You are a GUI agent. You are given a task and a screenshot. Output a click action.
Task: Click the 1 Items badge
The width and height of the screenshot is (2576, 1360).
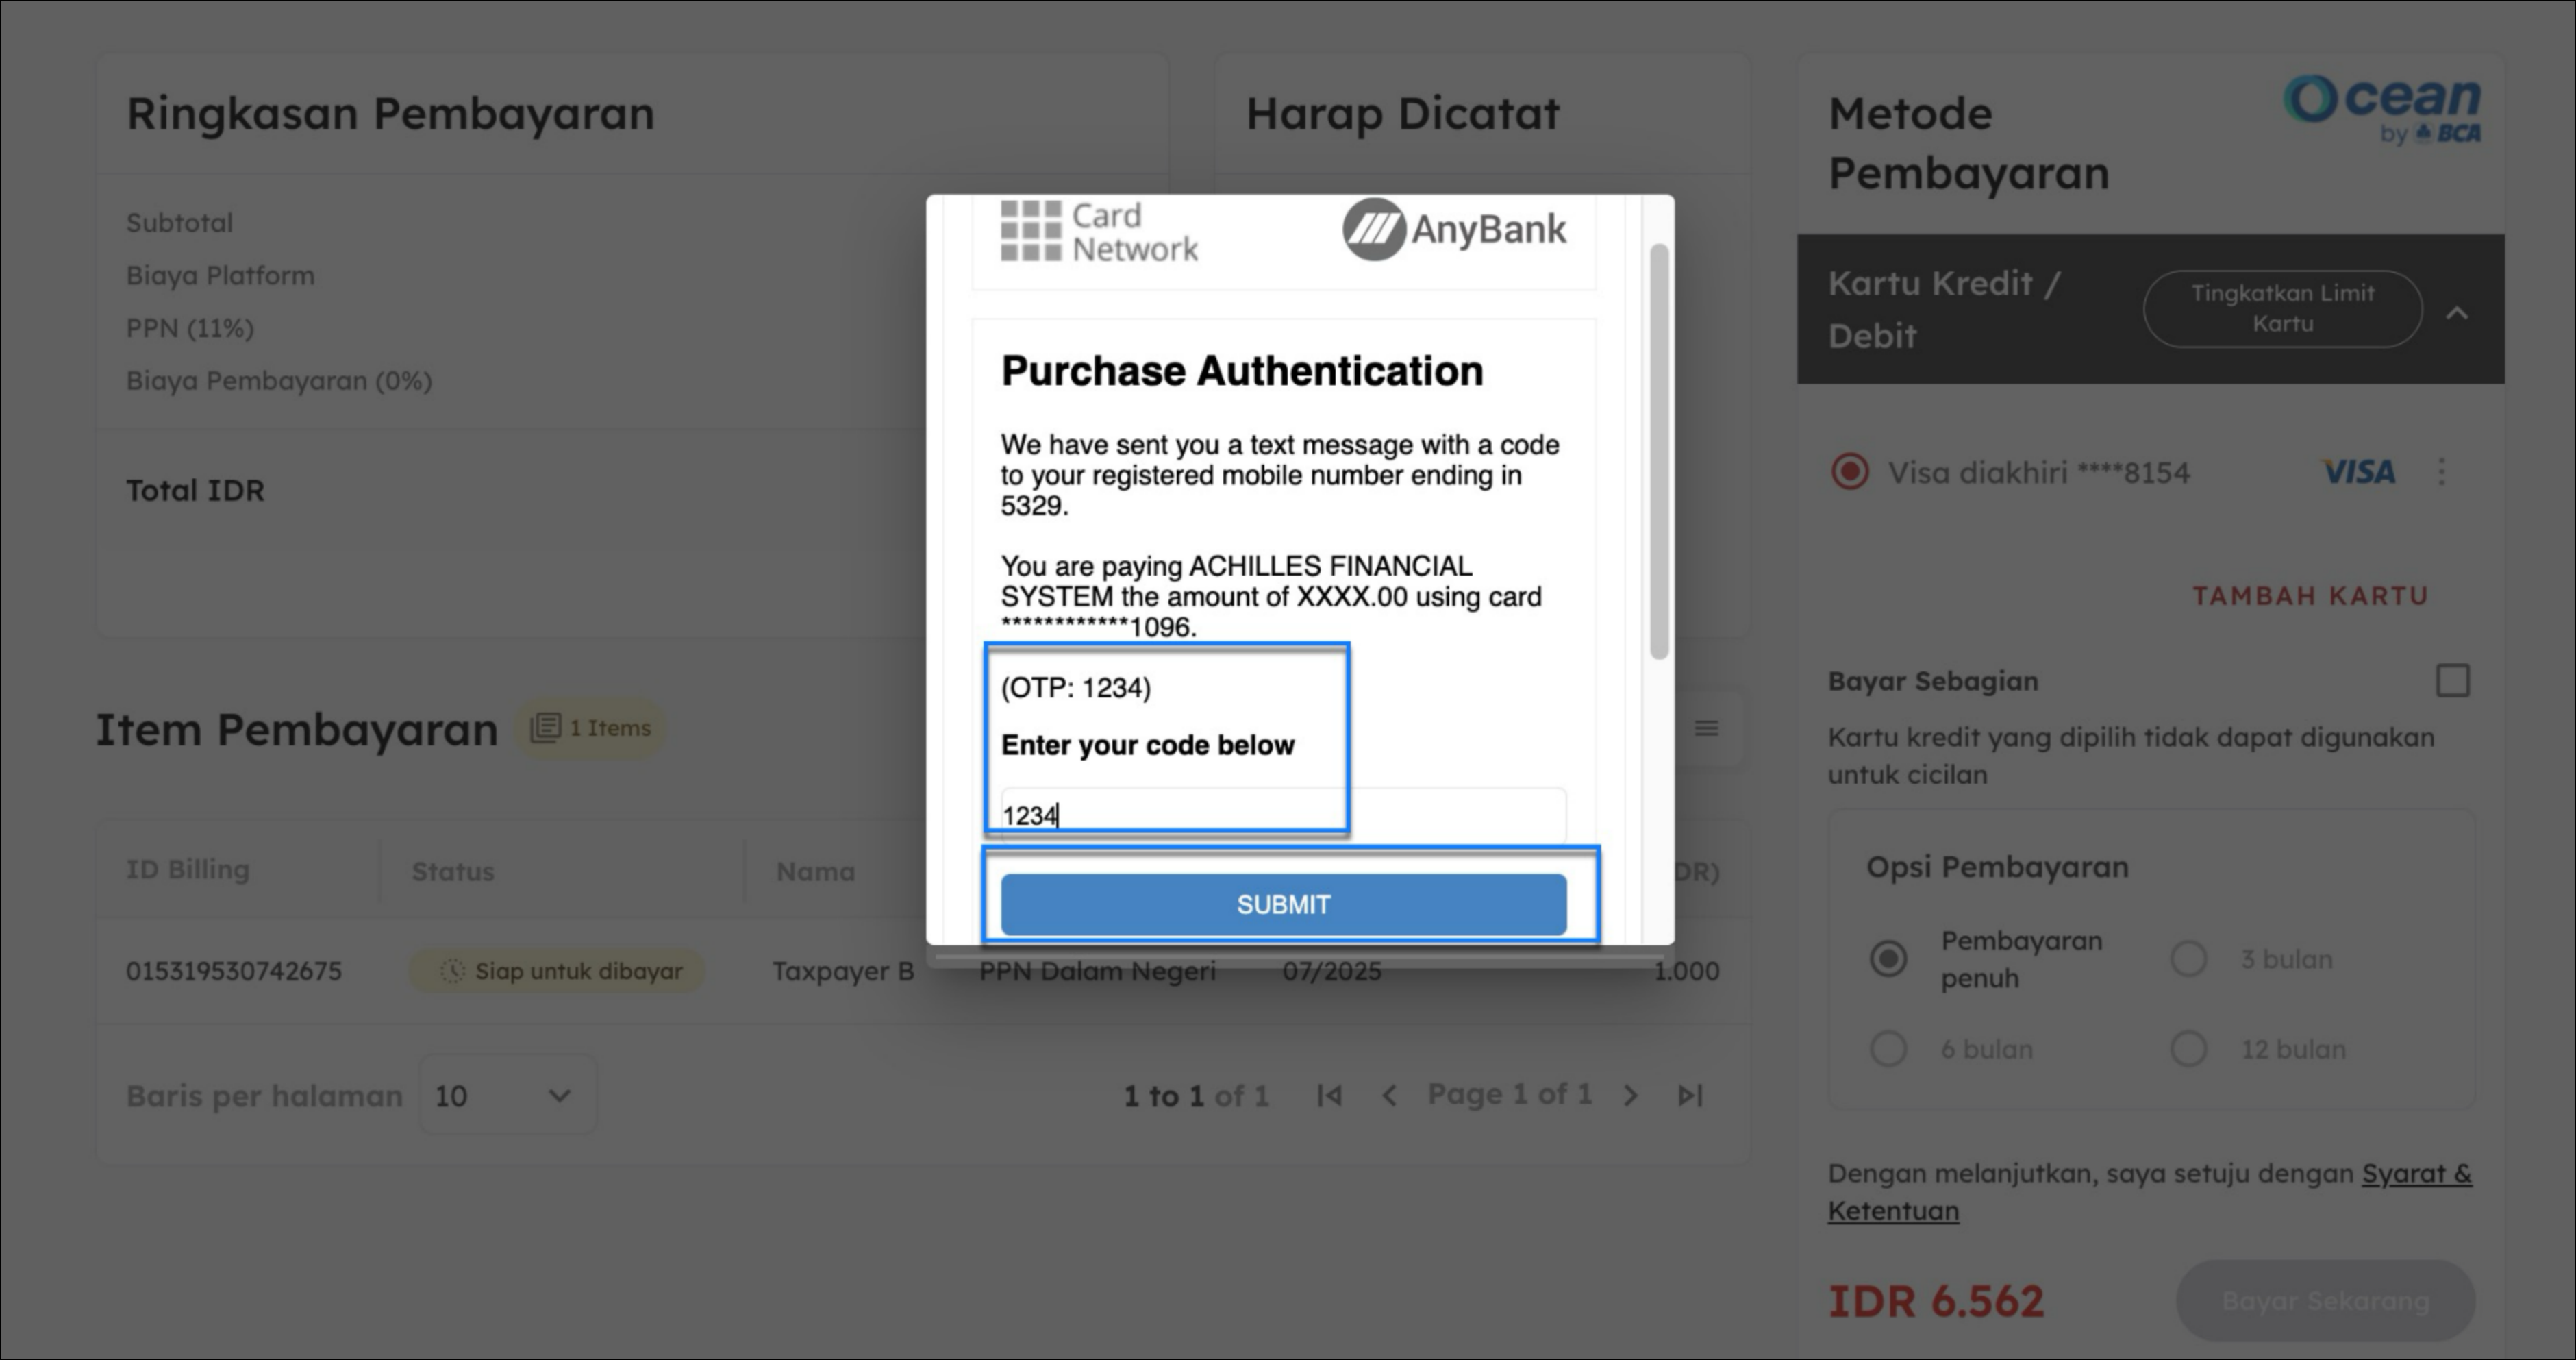(590, 728)
